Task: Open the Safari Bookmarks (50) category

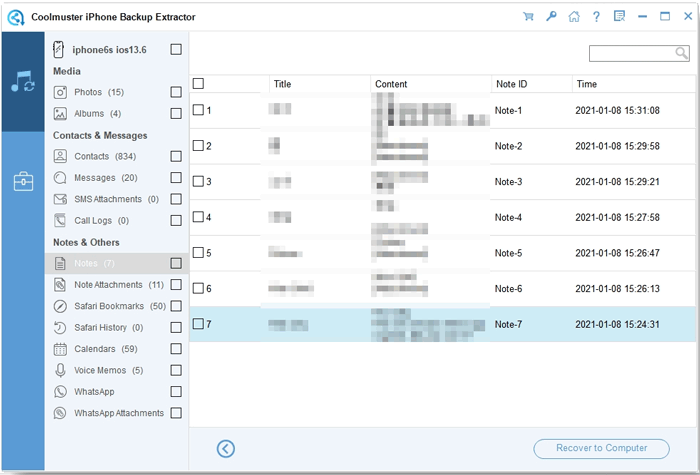Action: point(120,306)
